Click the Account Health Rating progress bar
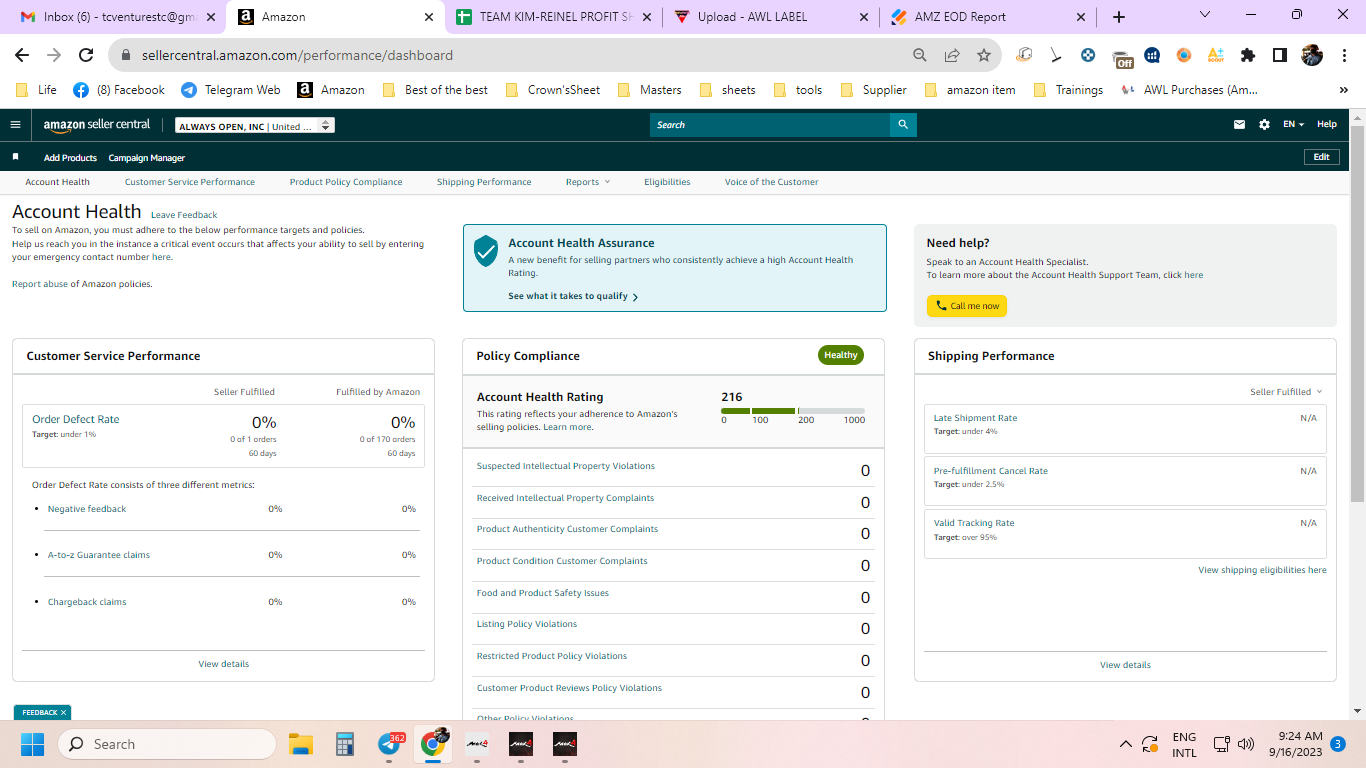Viewport: 1366px width, 768px height. coord(793,411)
